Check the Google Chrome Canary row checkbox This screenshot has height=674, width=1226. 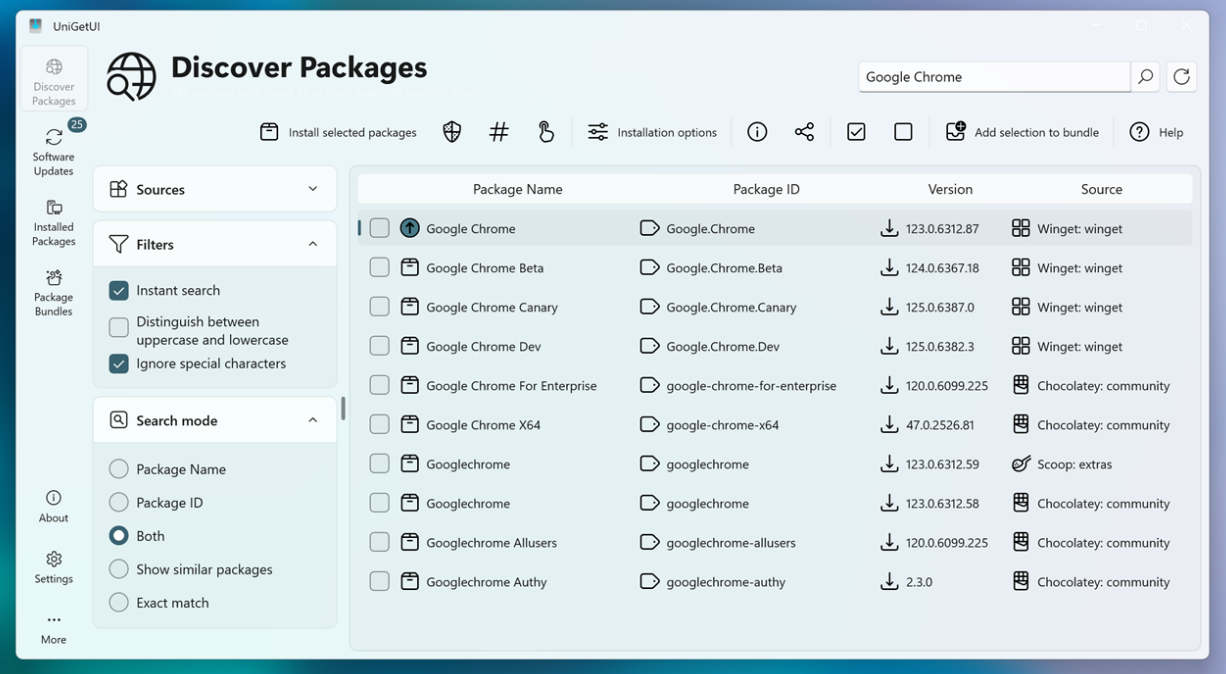pos(379,307)
